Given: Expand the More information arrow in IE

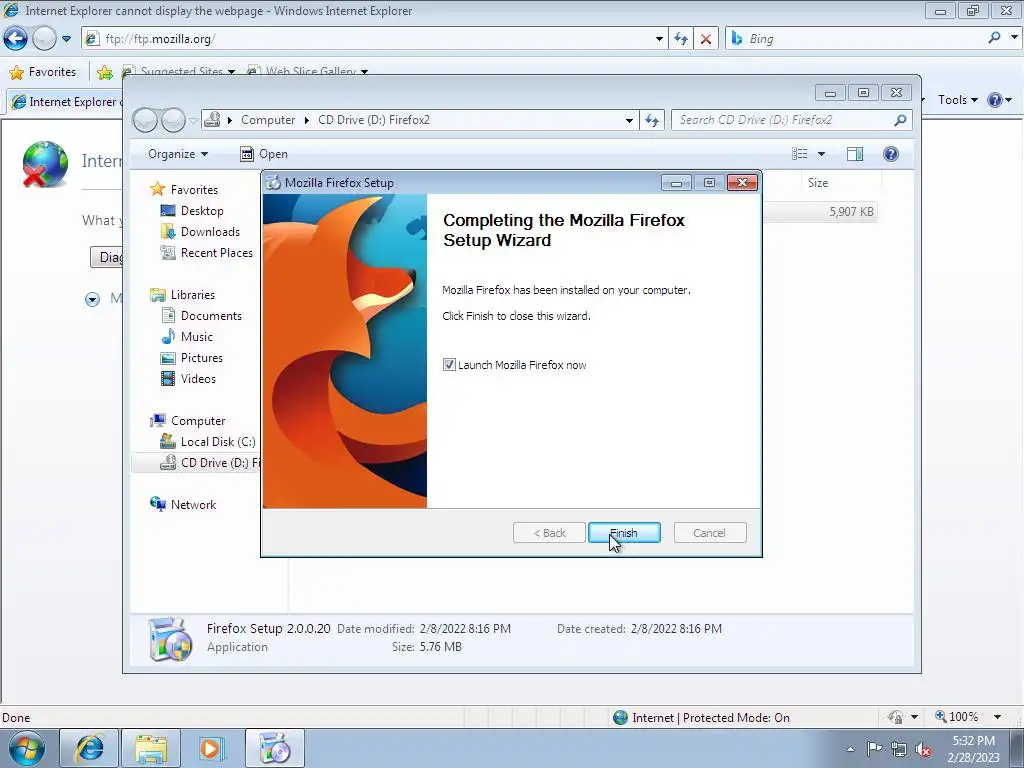Looking at the screenshot, I should pyautogui.click(x=92, y=300).
